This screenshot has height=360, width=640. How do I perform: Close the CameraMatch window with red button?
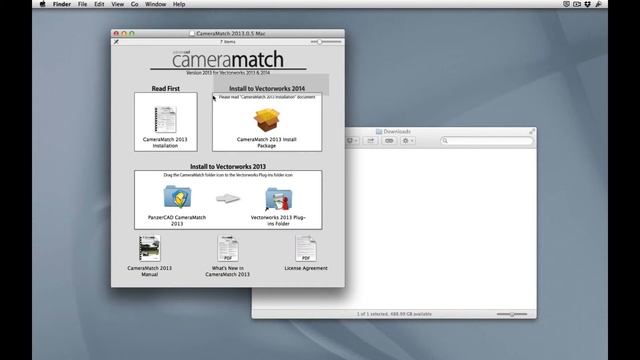[116, 33]
